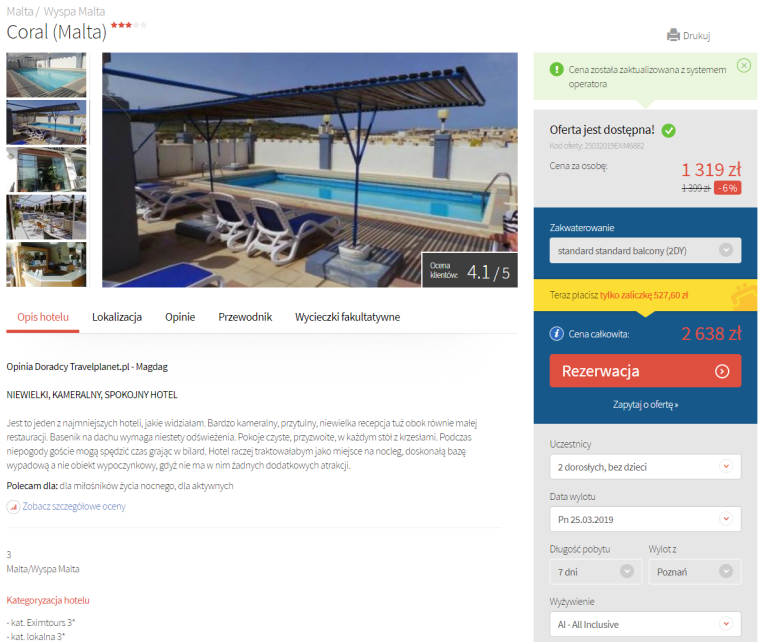Click the green exclamation alert icon
The height and width of the screenshot is (642, 760).
[x=556, y=69]
